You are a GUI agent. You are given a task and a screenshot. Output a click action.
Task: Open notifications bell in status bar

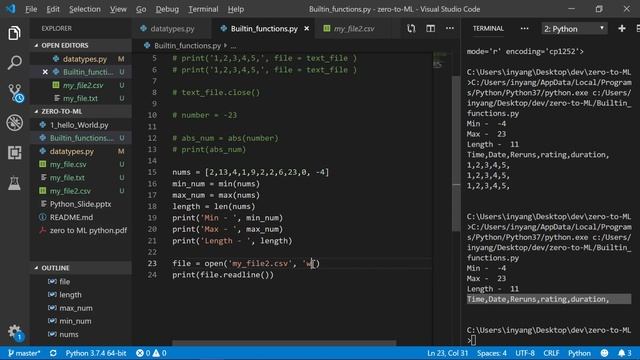[x=624, y=353]
